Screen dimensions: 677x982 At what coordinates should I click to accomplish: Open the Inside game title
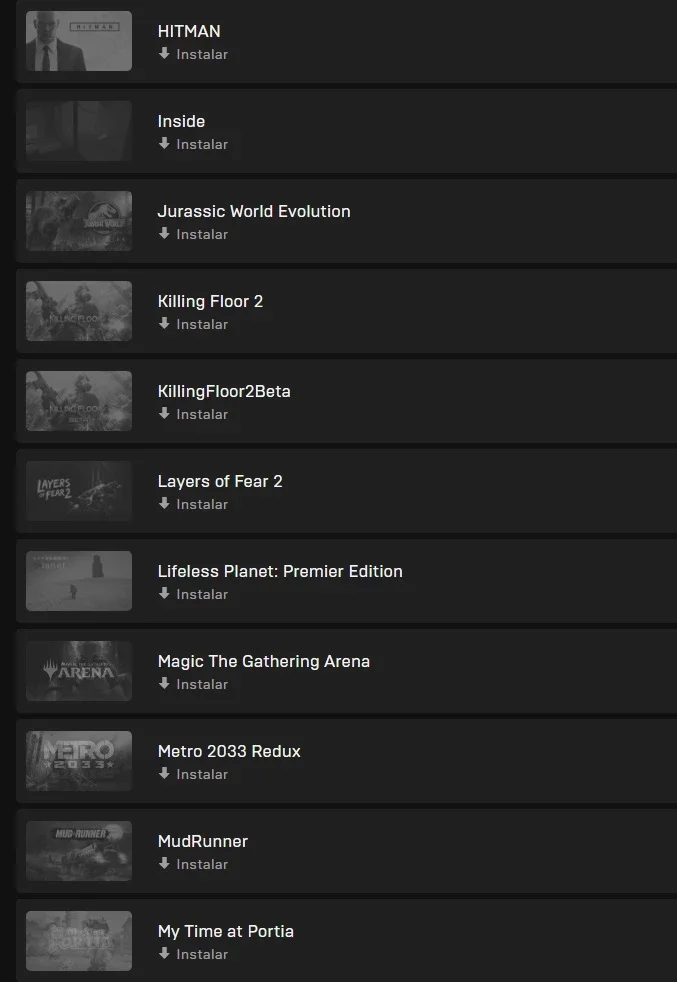pyautogui.click(x=181, y=121)
